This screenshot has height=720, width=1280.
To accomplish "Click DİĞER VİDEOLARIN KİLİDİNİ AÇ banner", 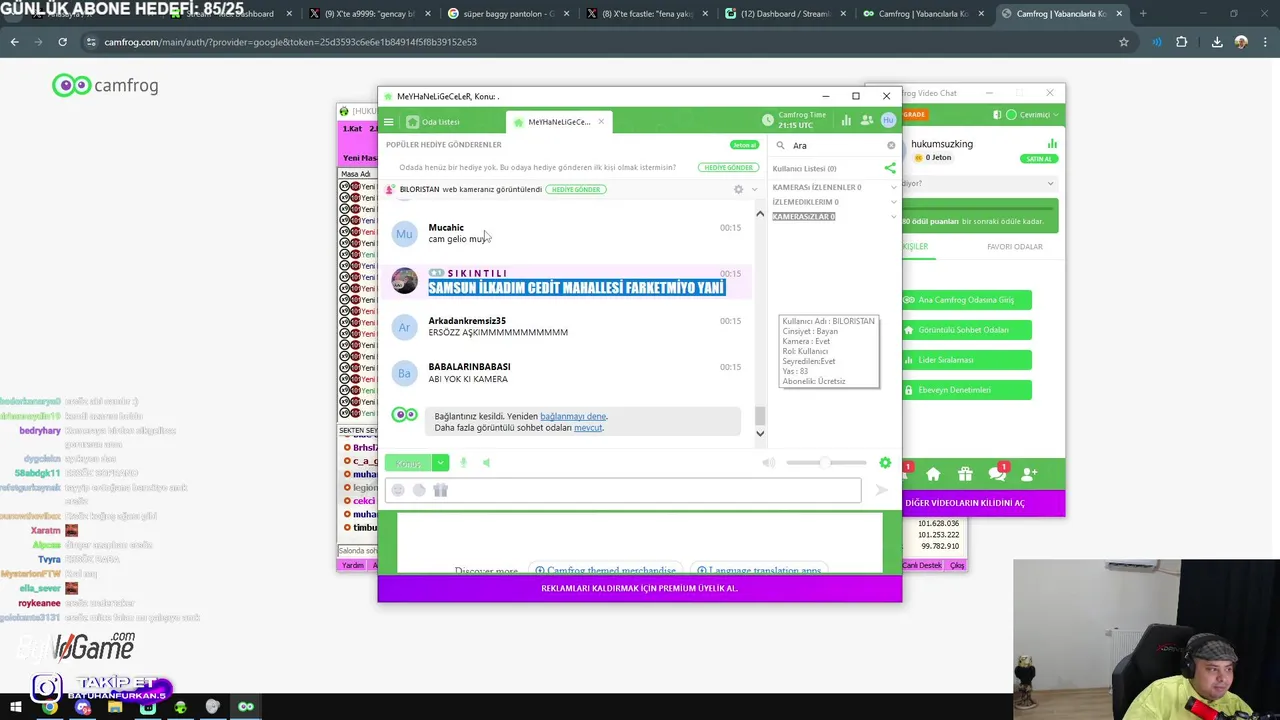I will coord(965,503).
